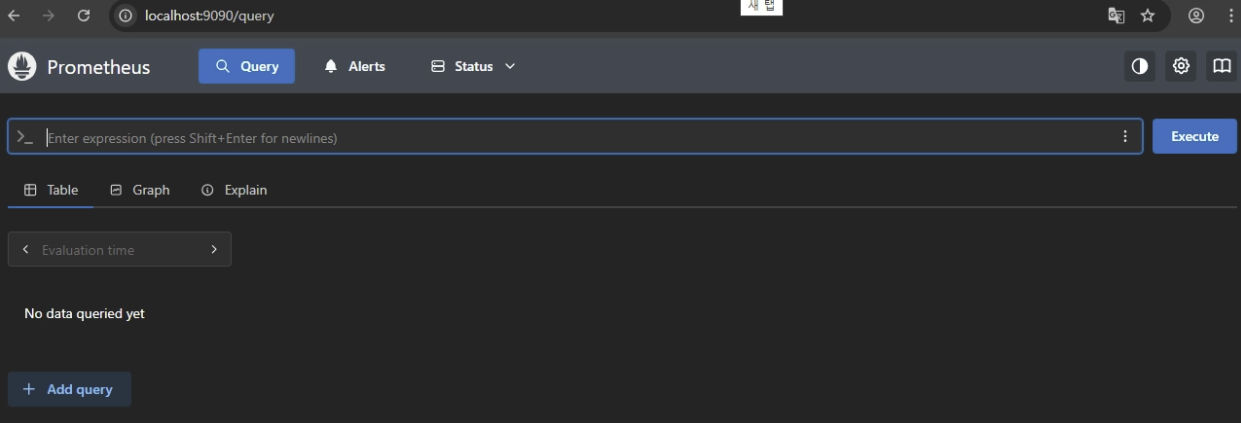Step evaluation time backward with left chevron
Image resolution: width=1241 pixels, height=423 pixels.
[x=25, y=249]
